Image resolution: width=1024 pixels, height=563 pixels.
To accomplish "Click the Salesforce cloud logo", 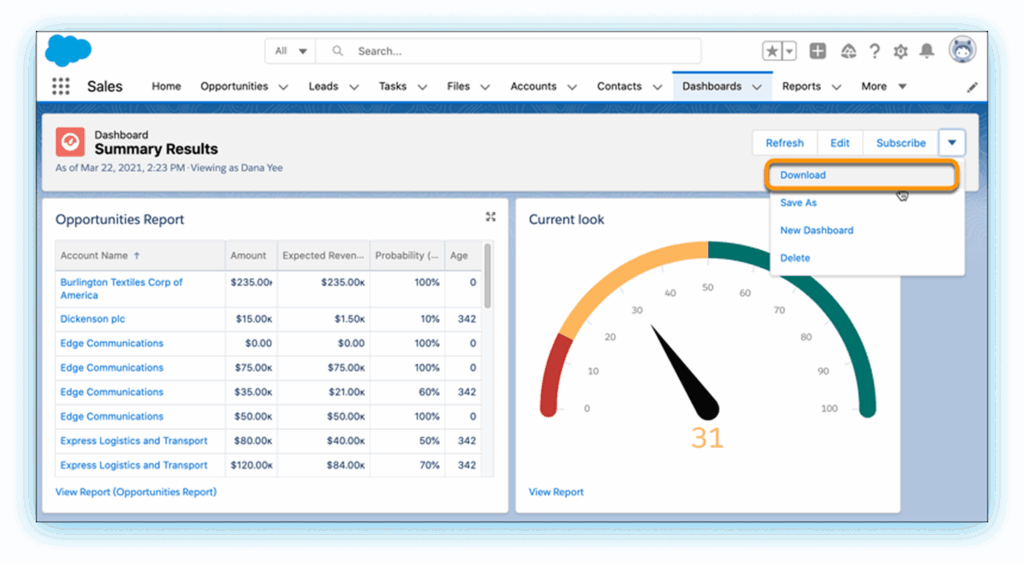I will coord(68,50).
